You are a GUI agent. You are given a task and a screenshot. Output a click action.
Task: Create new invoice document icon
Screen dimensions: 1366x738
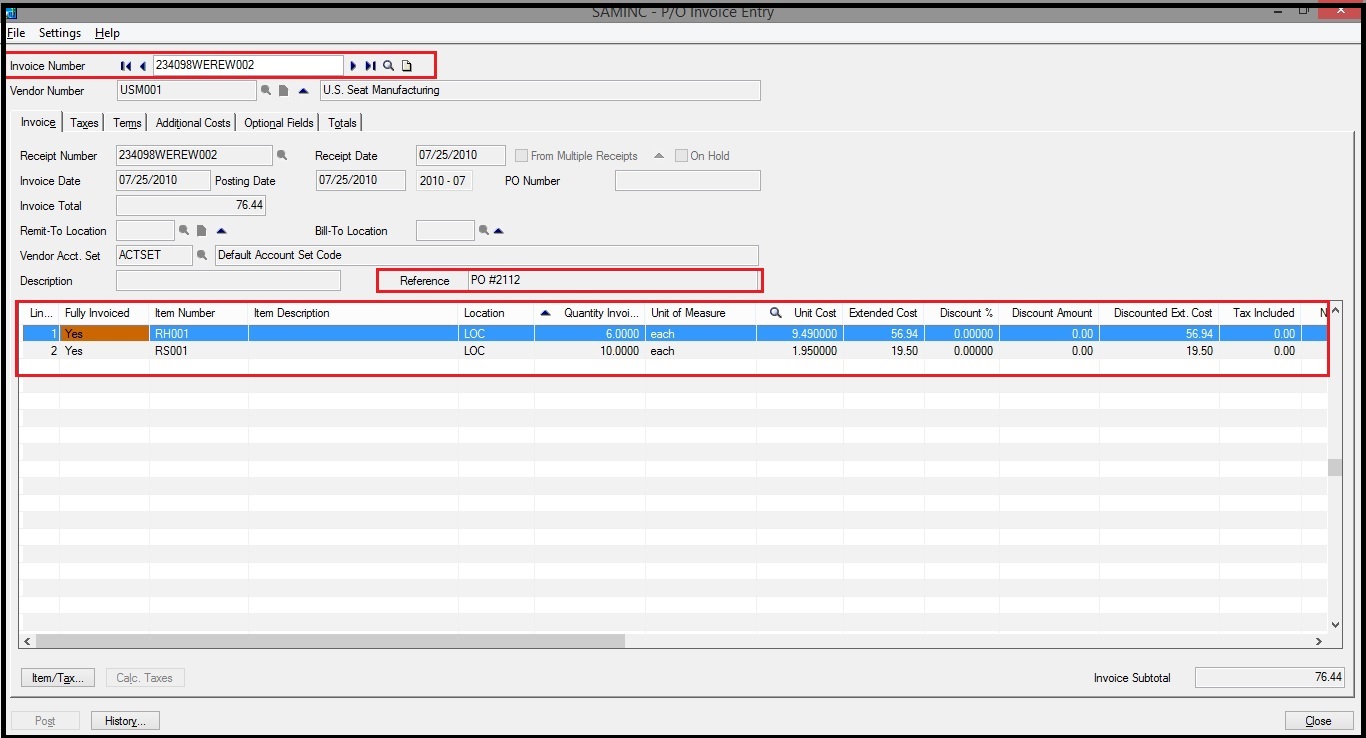click(407, 66)
